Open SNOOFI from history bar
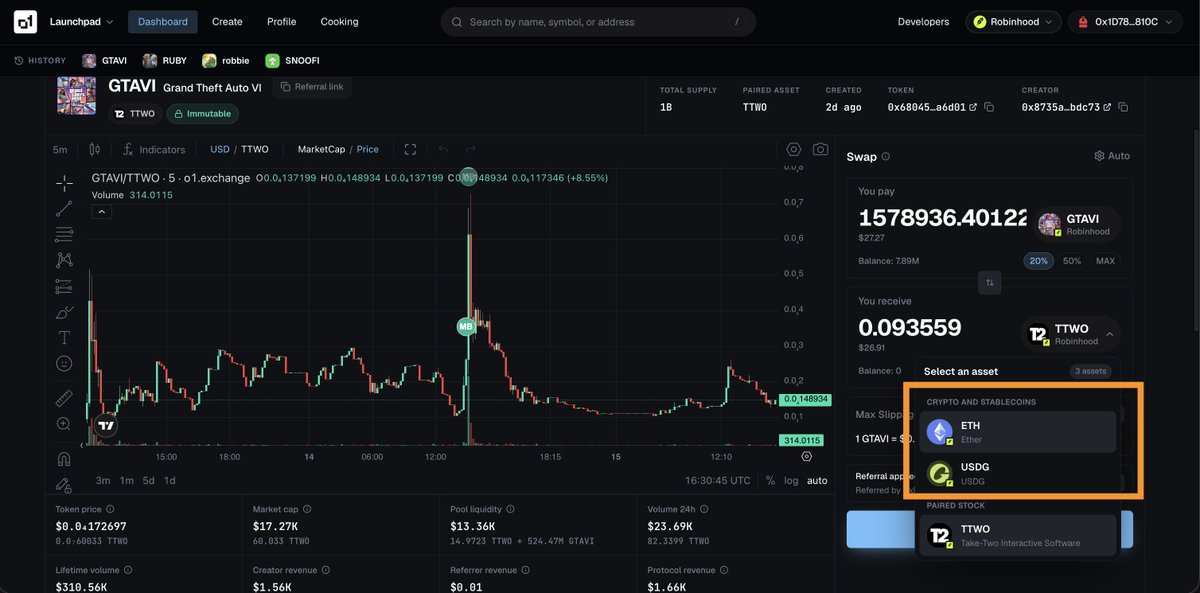This screenshot has height=593, width=1200. click(x=292, y=60)
